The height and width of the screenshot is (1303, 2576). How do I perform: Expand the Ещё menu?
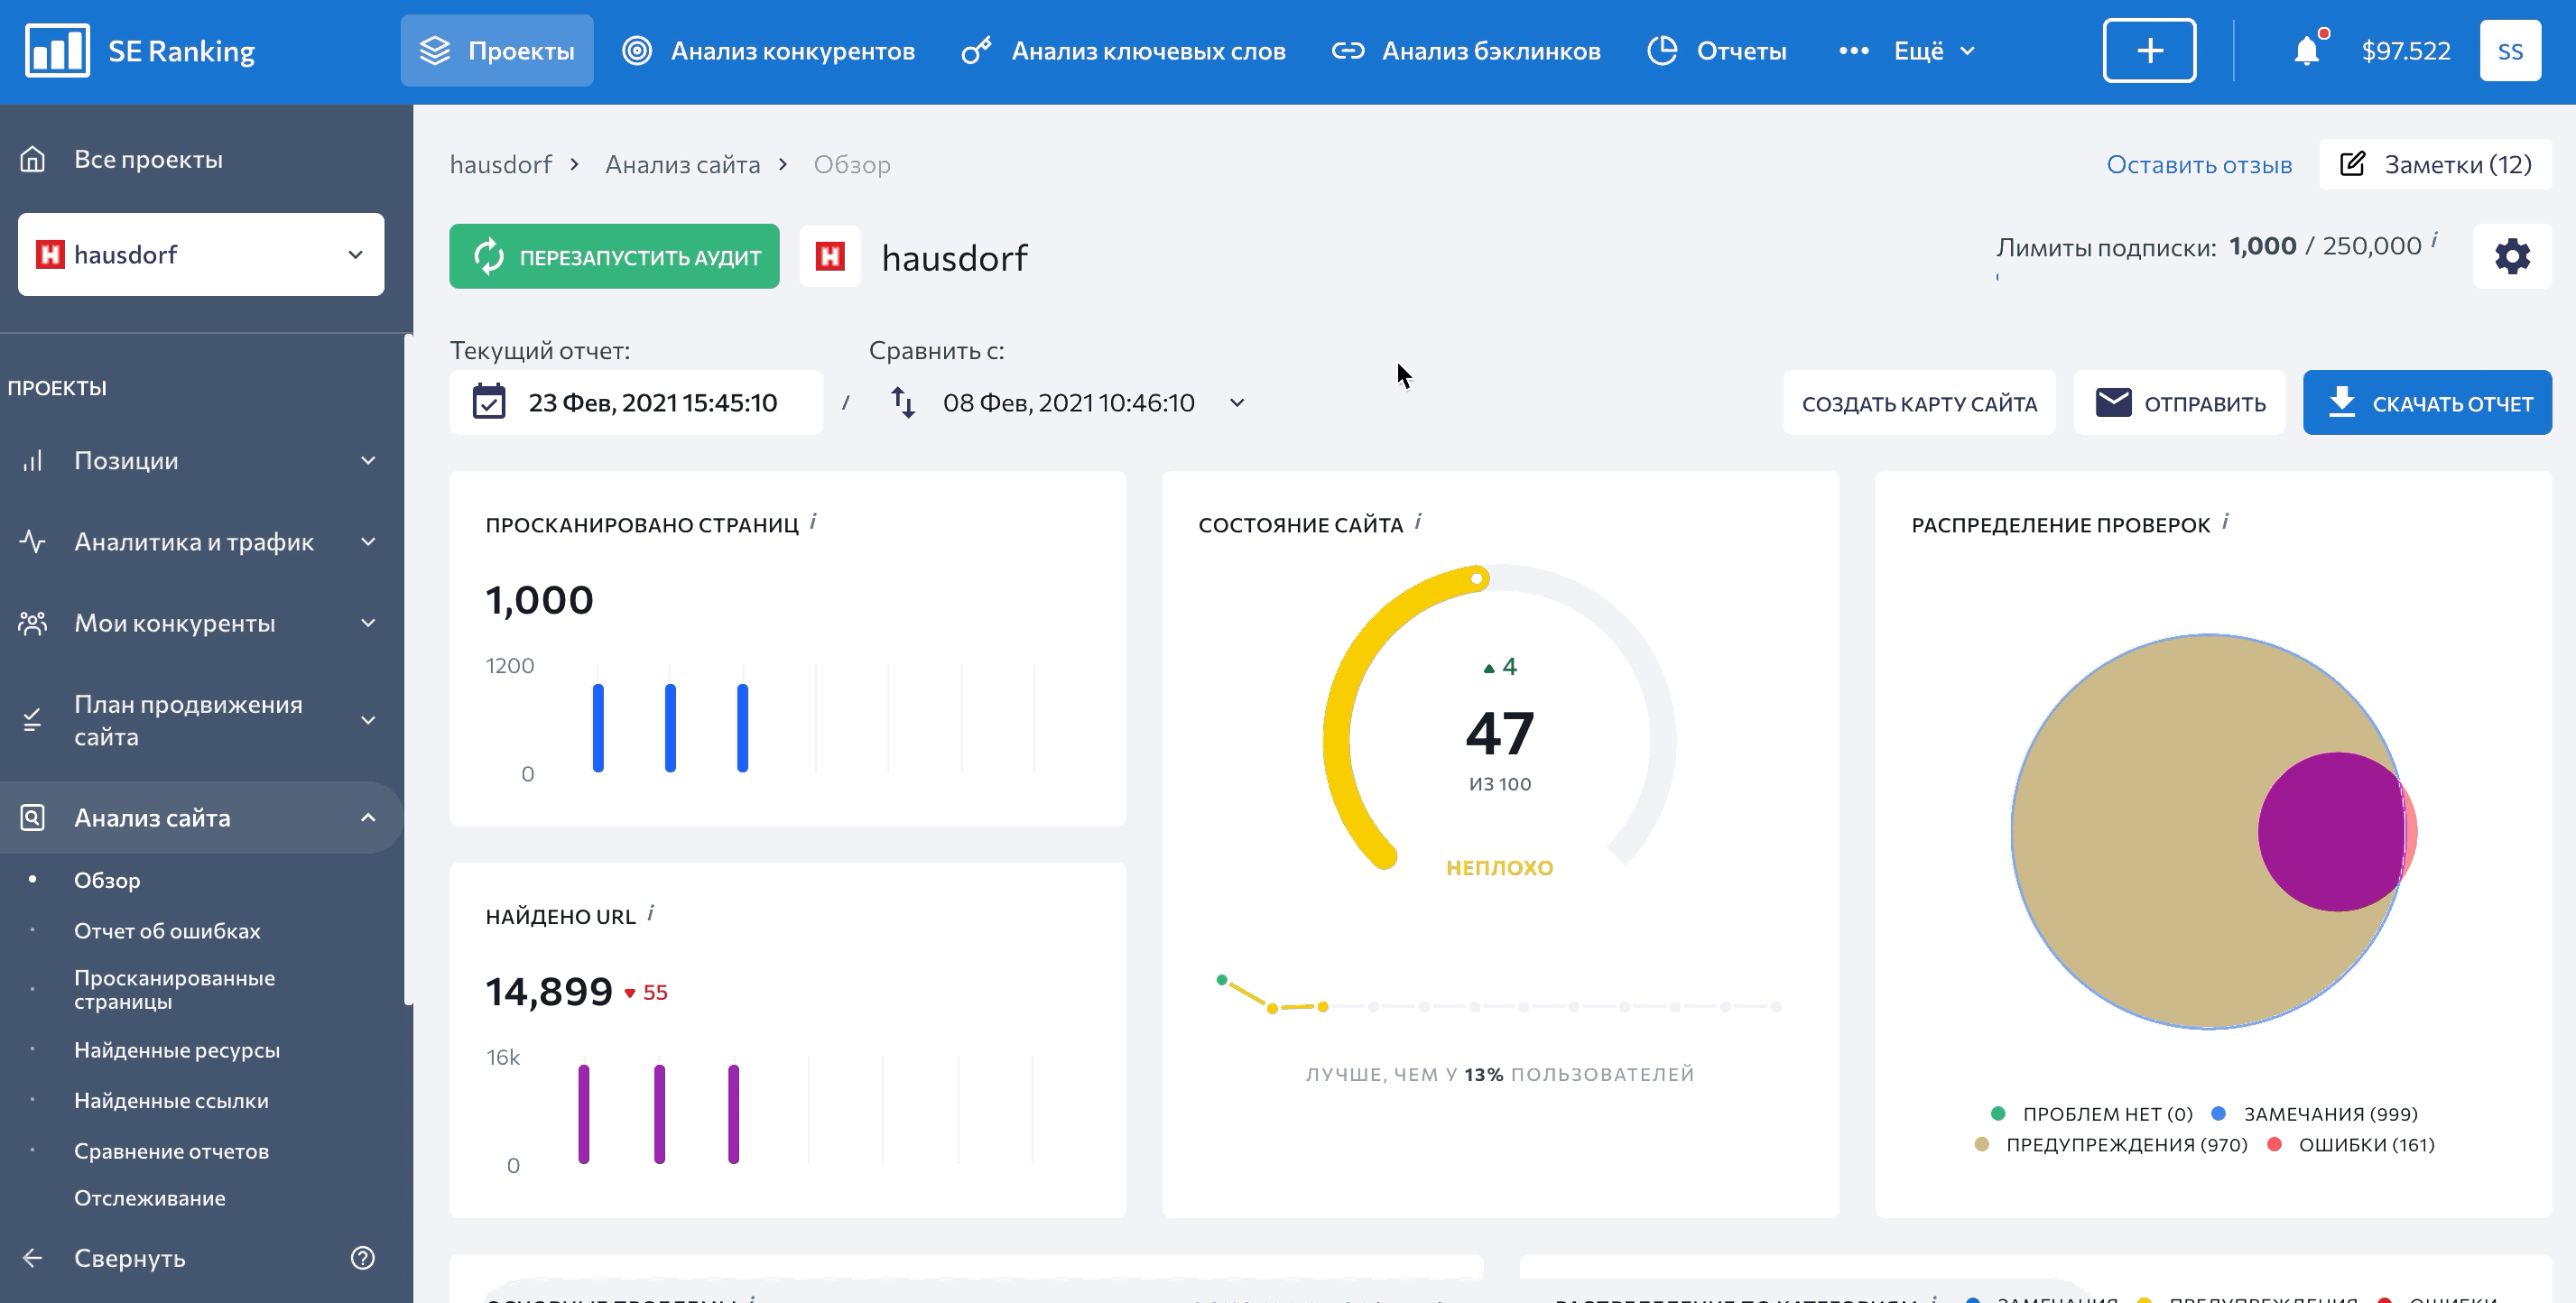(1907, 50)
